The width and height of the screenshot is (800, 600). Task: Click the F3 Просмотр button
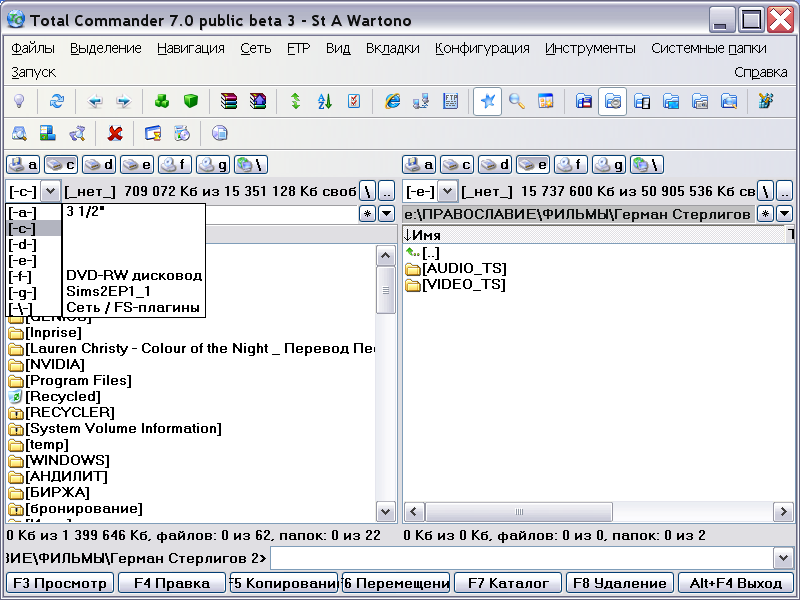tap(60, 583)
